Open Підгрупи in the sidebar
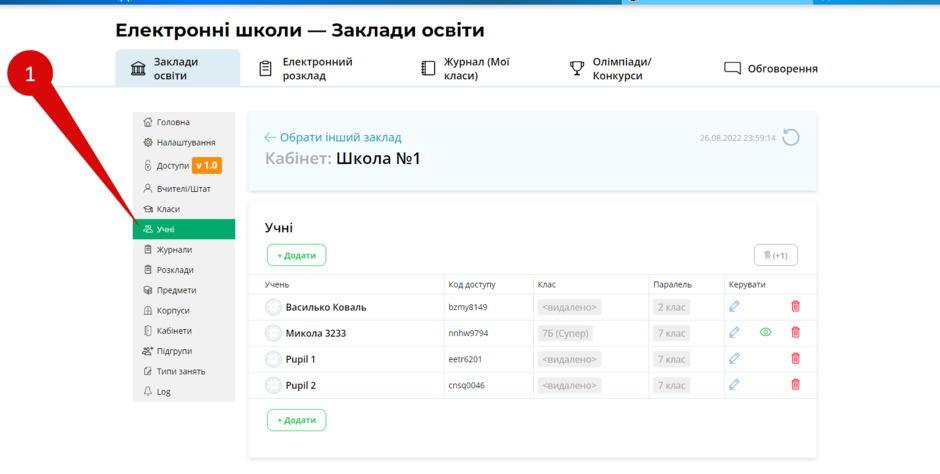Screen dimensions: 940x474 tap(183, 351)
